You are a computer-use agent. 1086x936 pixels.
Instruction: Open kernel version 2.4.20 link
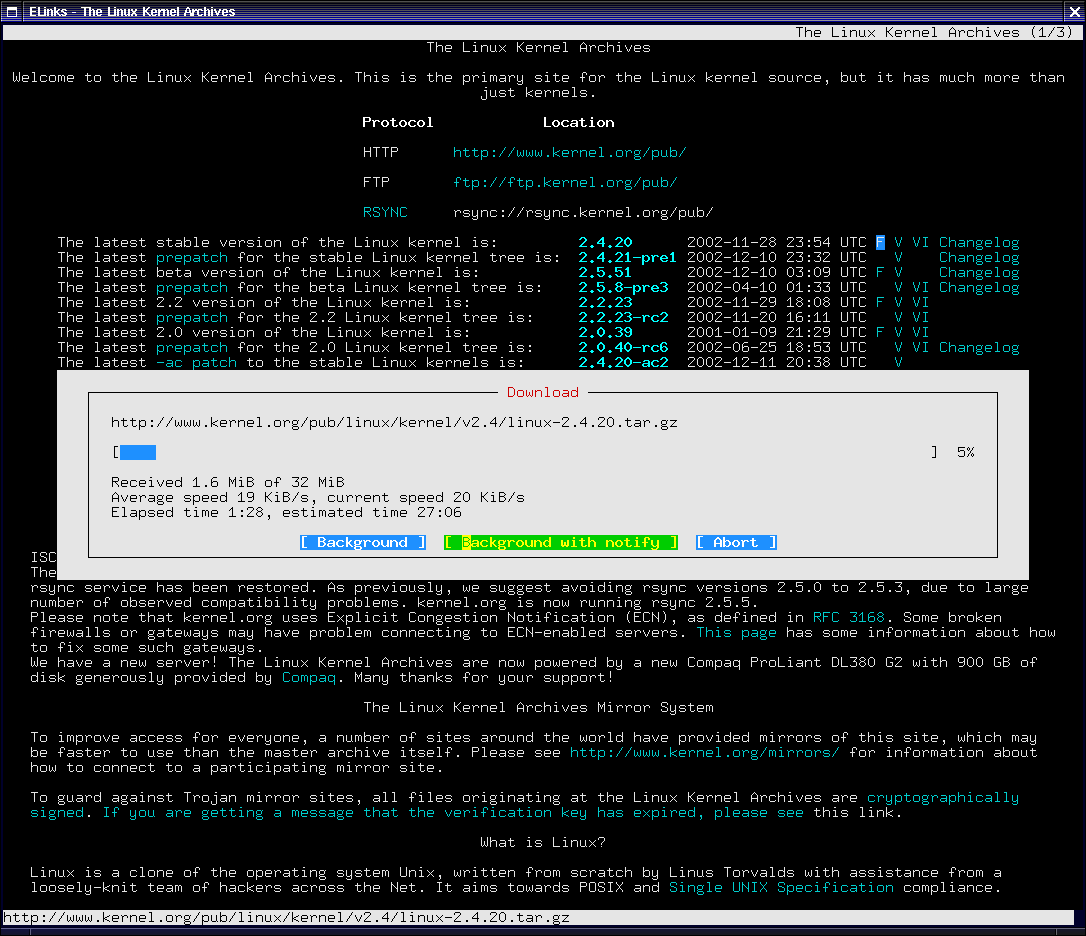[605, 242]
